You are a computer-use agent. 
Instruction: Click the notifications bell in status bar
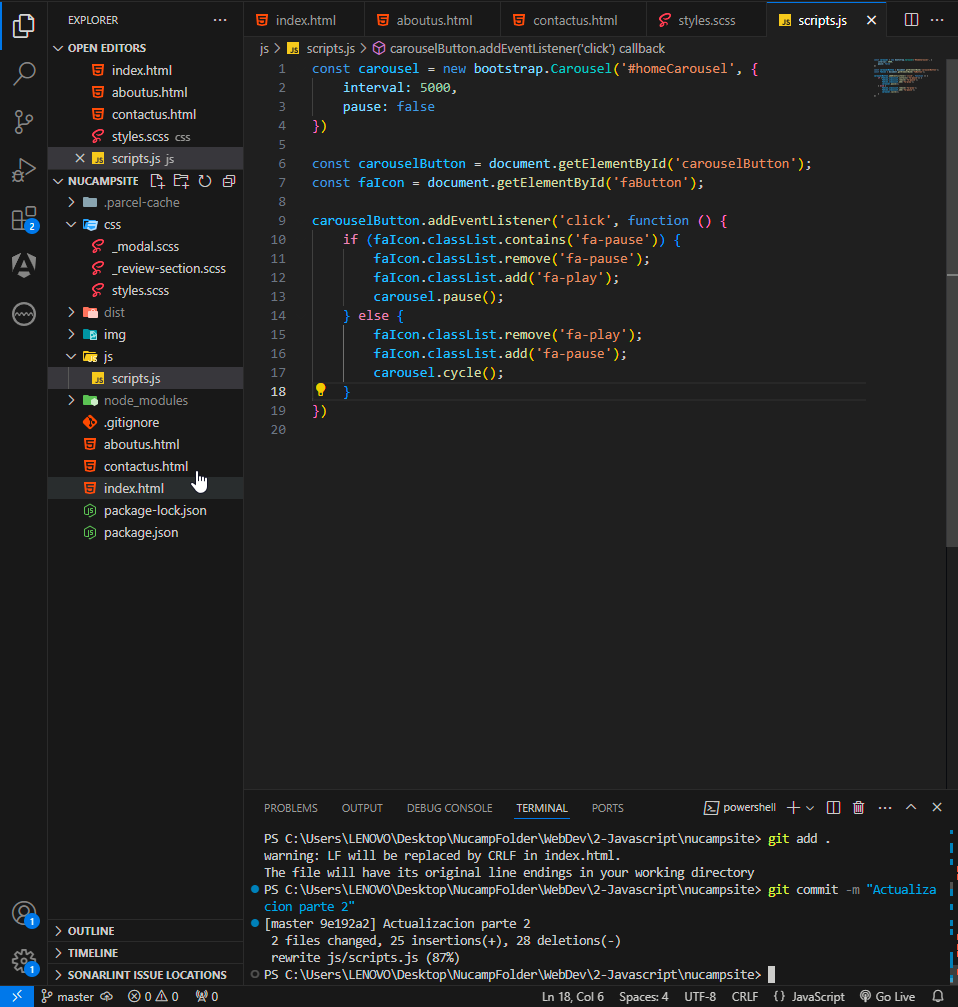[938, 997]
